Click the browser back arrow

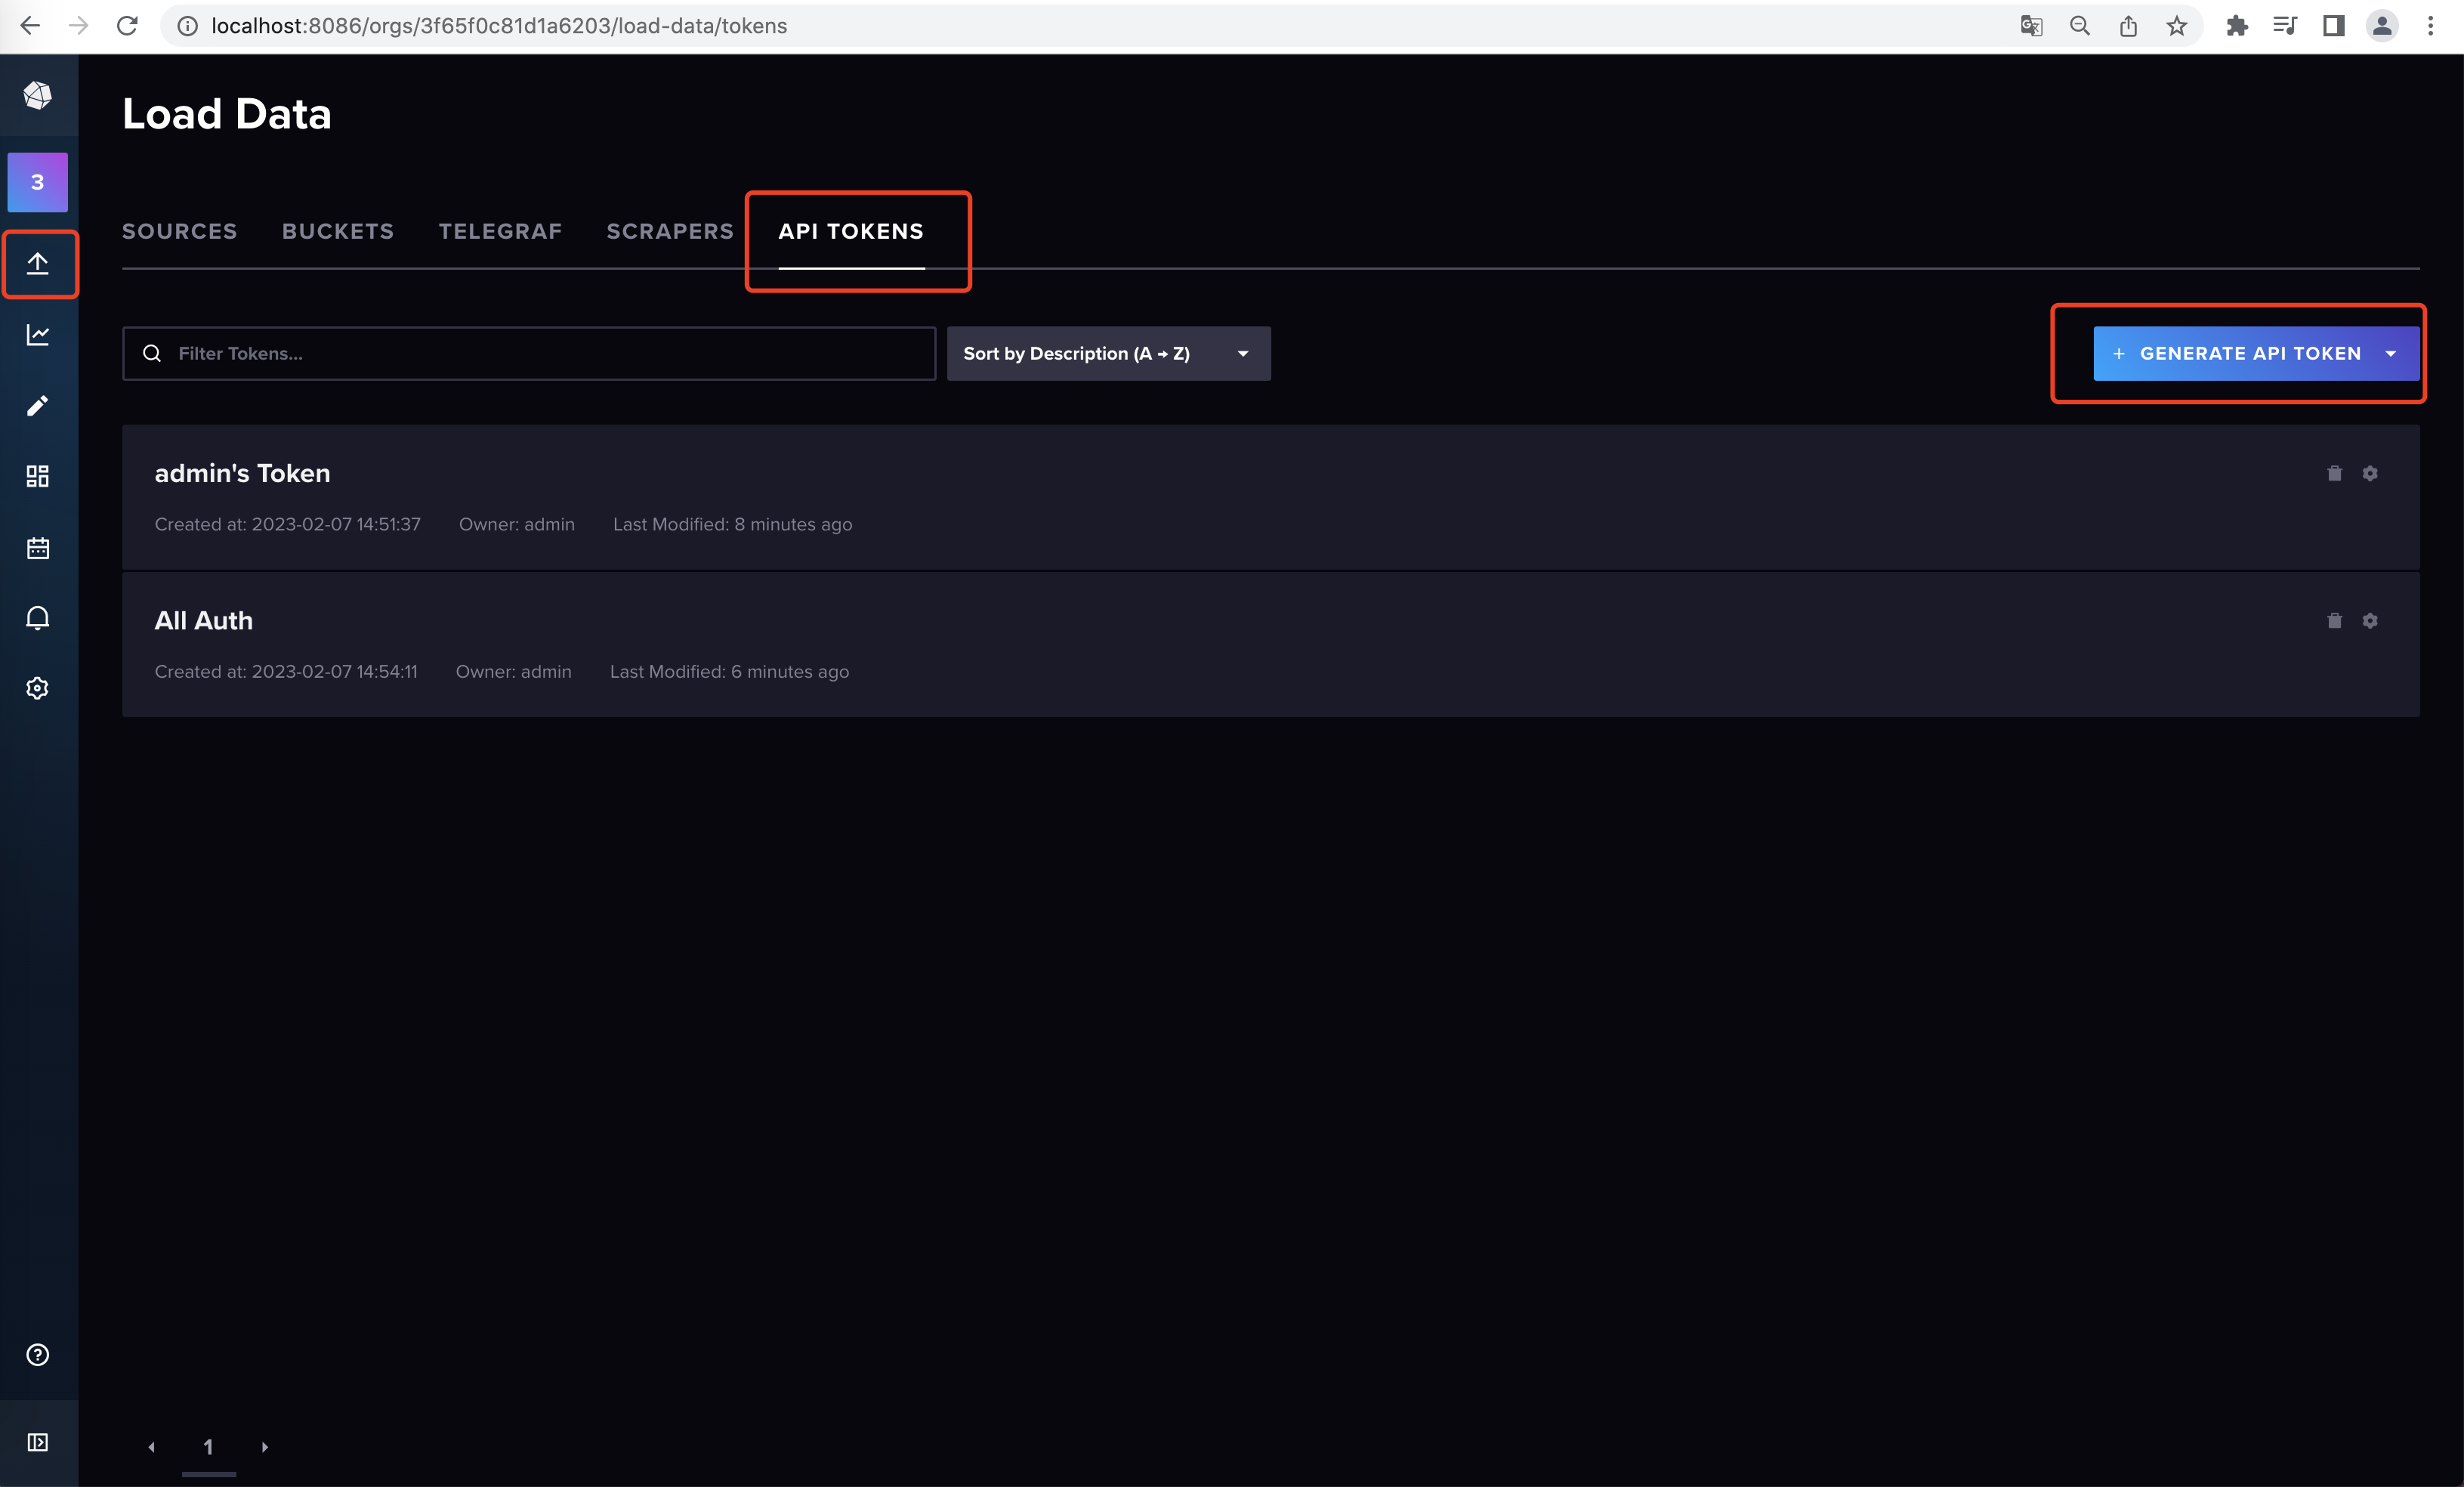[30, 25]
